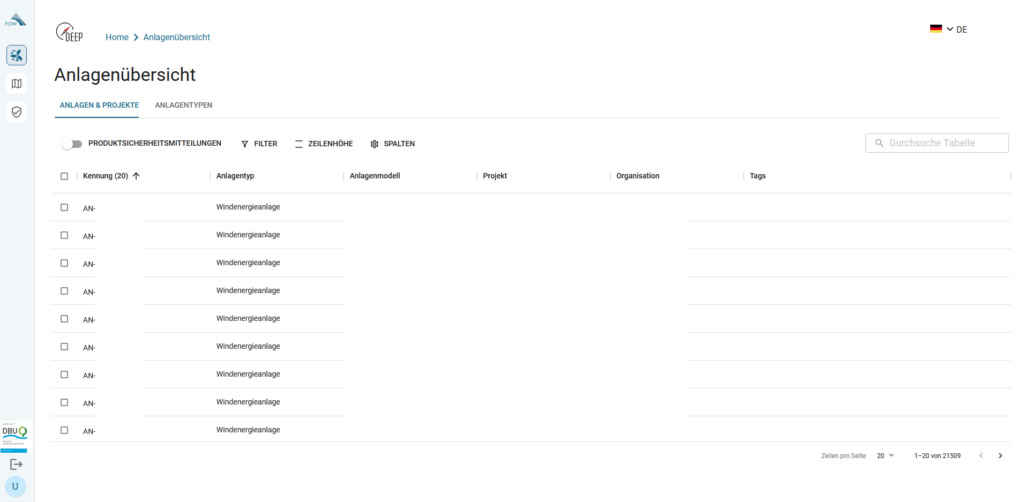Open the map view sidebar icon
Screen dimensions: 1024x502
[16, 84]
